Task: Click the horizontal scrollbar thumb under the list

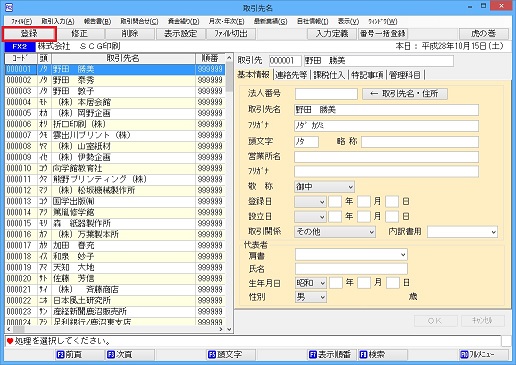Action: (x=18, y=329)
